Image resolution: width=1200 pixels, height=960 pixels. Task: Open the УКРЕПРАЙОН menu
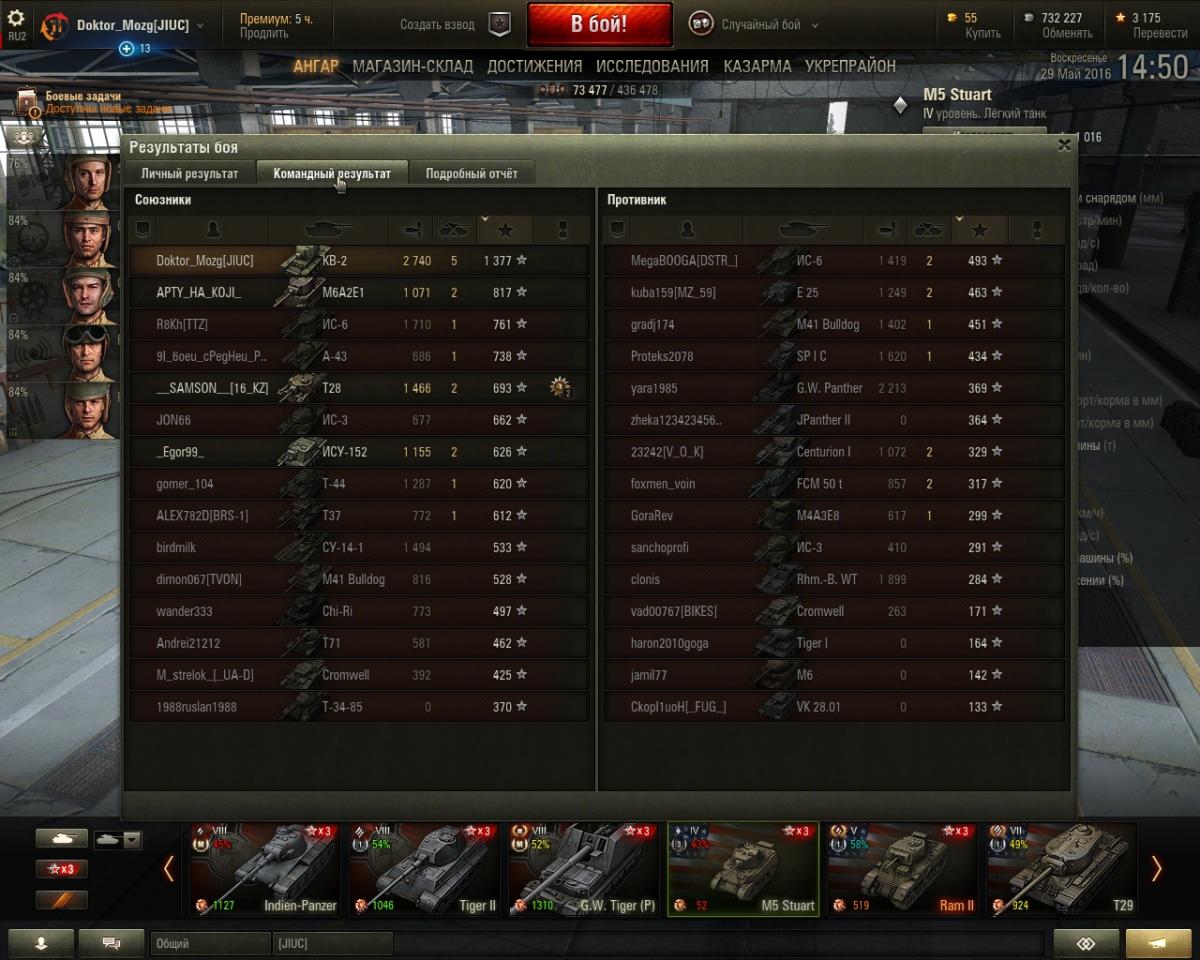(850, 66)
